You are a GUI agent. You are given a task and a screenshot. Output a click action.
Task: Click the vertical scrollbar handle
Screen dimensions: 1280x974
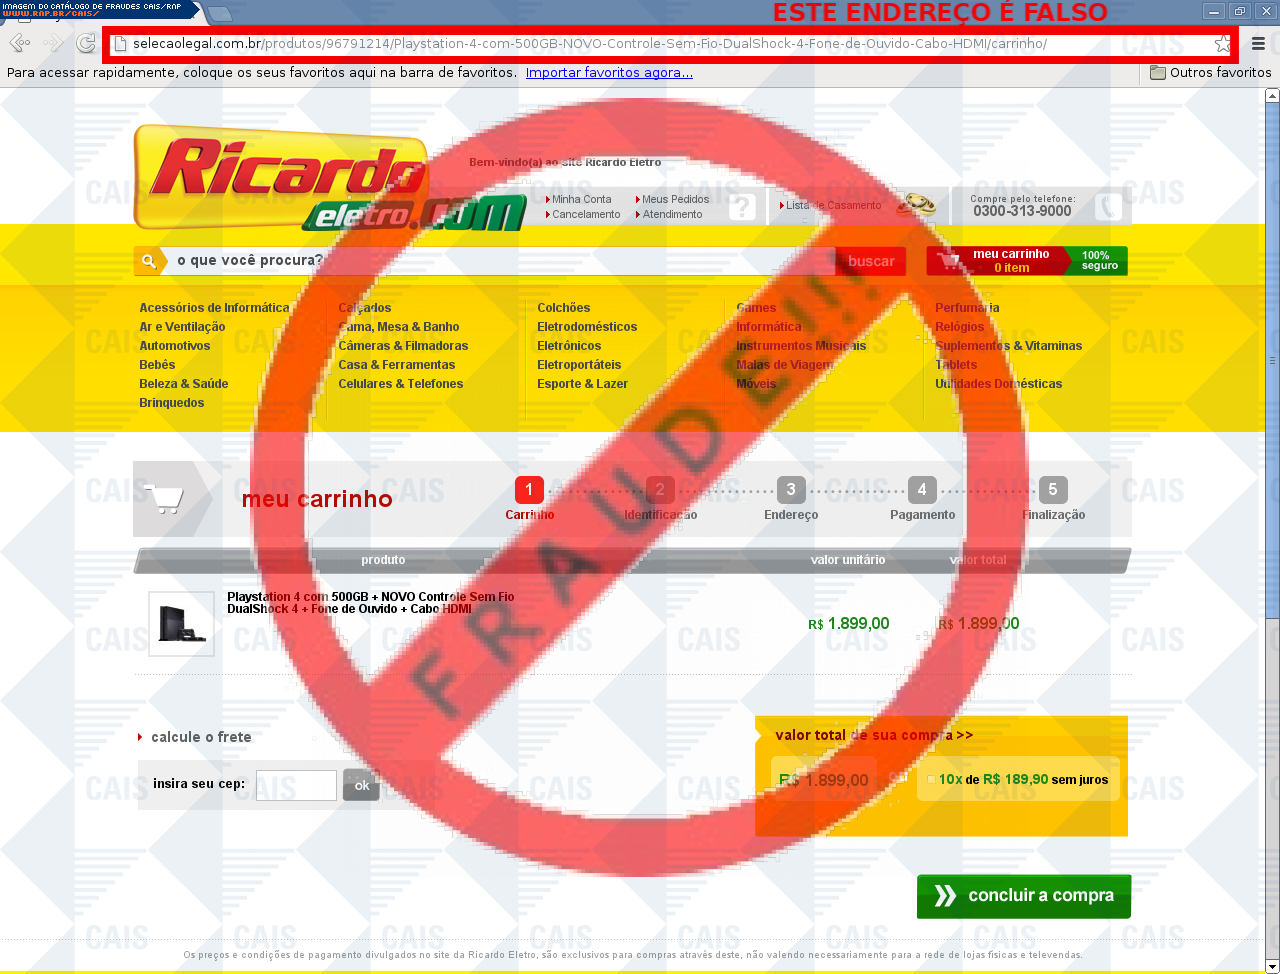[x=1271, y=360]
